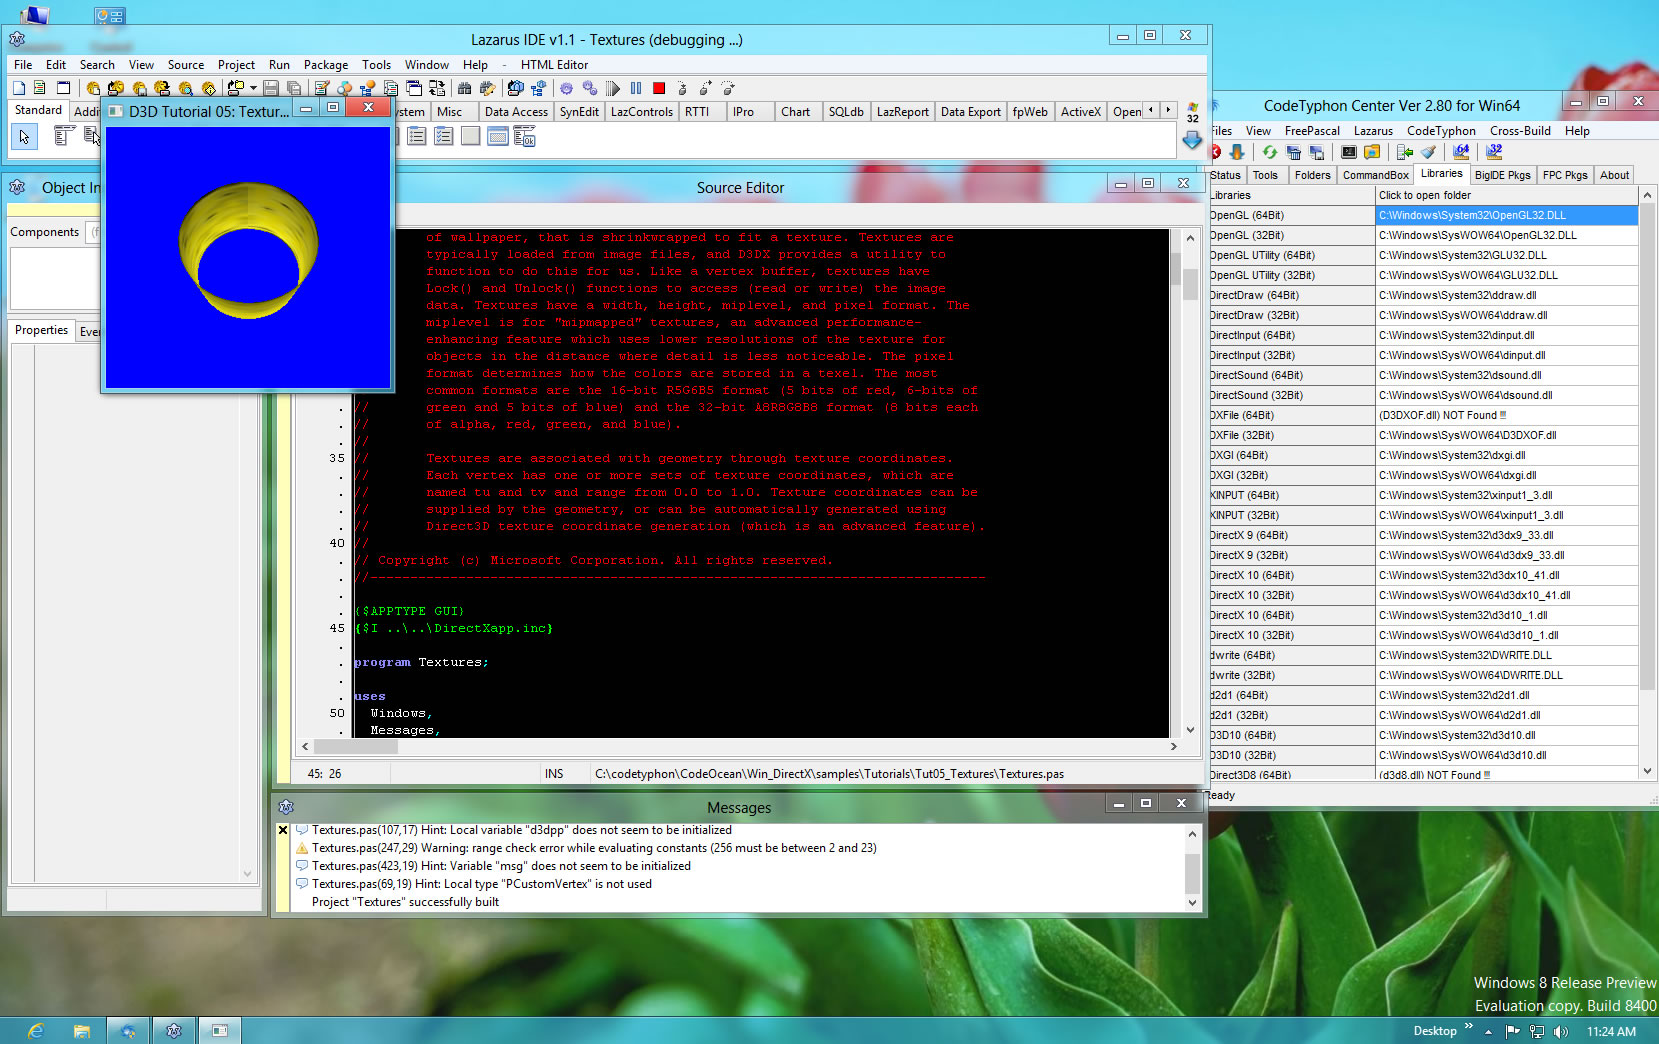Select the pointer arrow tool in component palette
The image size is (1659, 1044).
coord(24,137)
